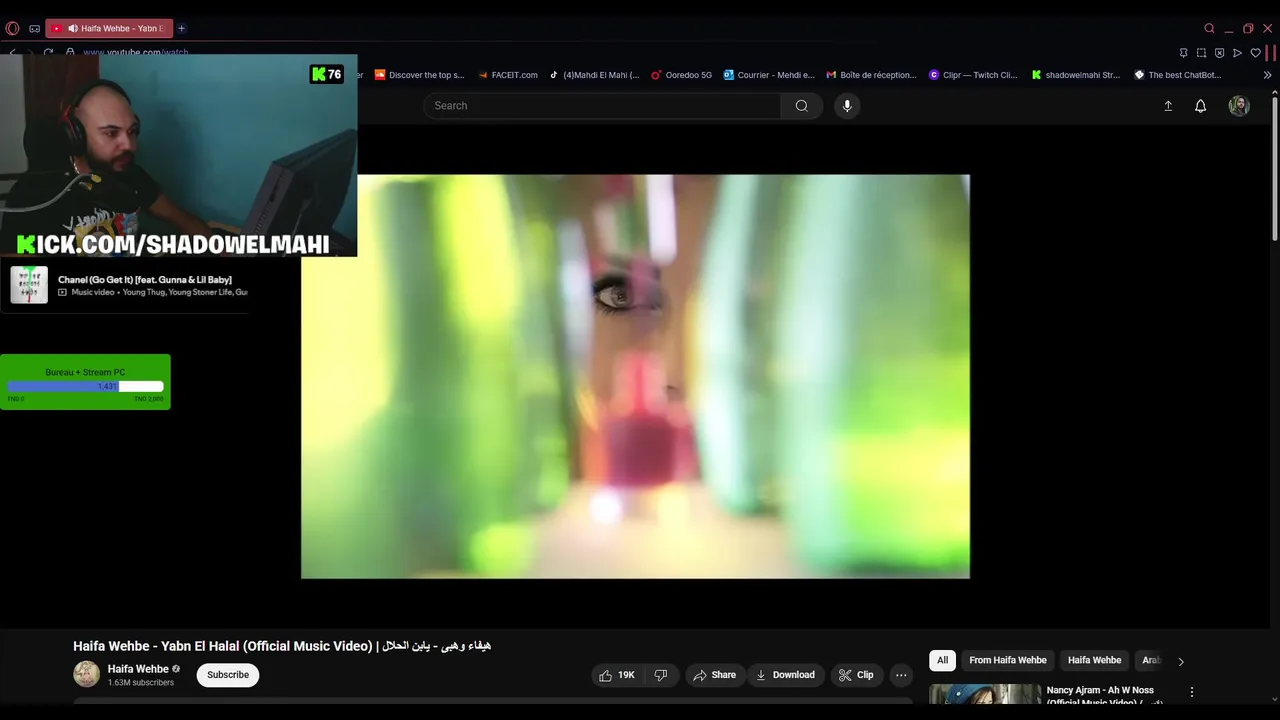Image resolution: width=1280 pixels, height=720 pixels.
Task: Select the partially visible Arab chip
Action: 1151,660
